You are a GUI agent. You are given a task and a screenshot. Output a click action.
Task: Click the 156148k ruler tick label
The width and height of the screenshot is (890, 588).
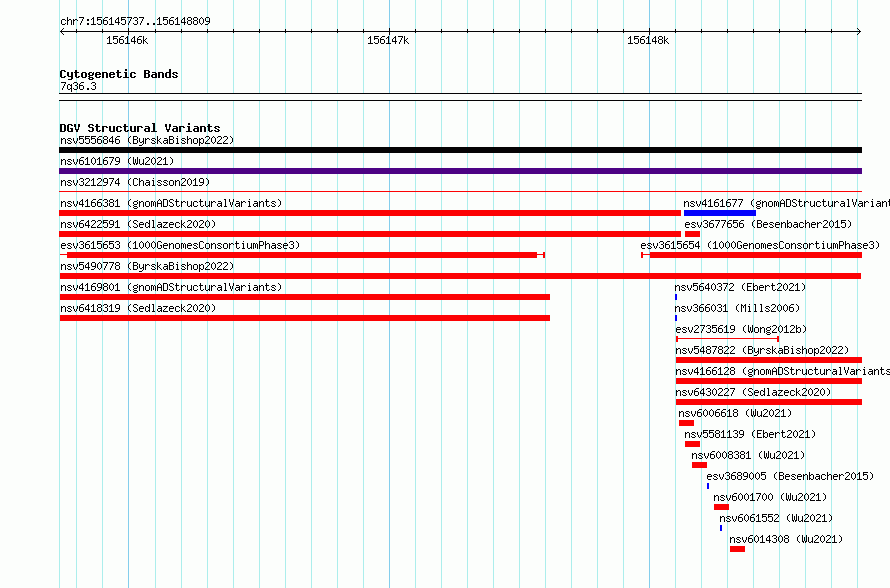coord(648,40)
